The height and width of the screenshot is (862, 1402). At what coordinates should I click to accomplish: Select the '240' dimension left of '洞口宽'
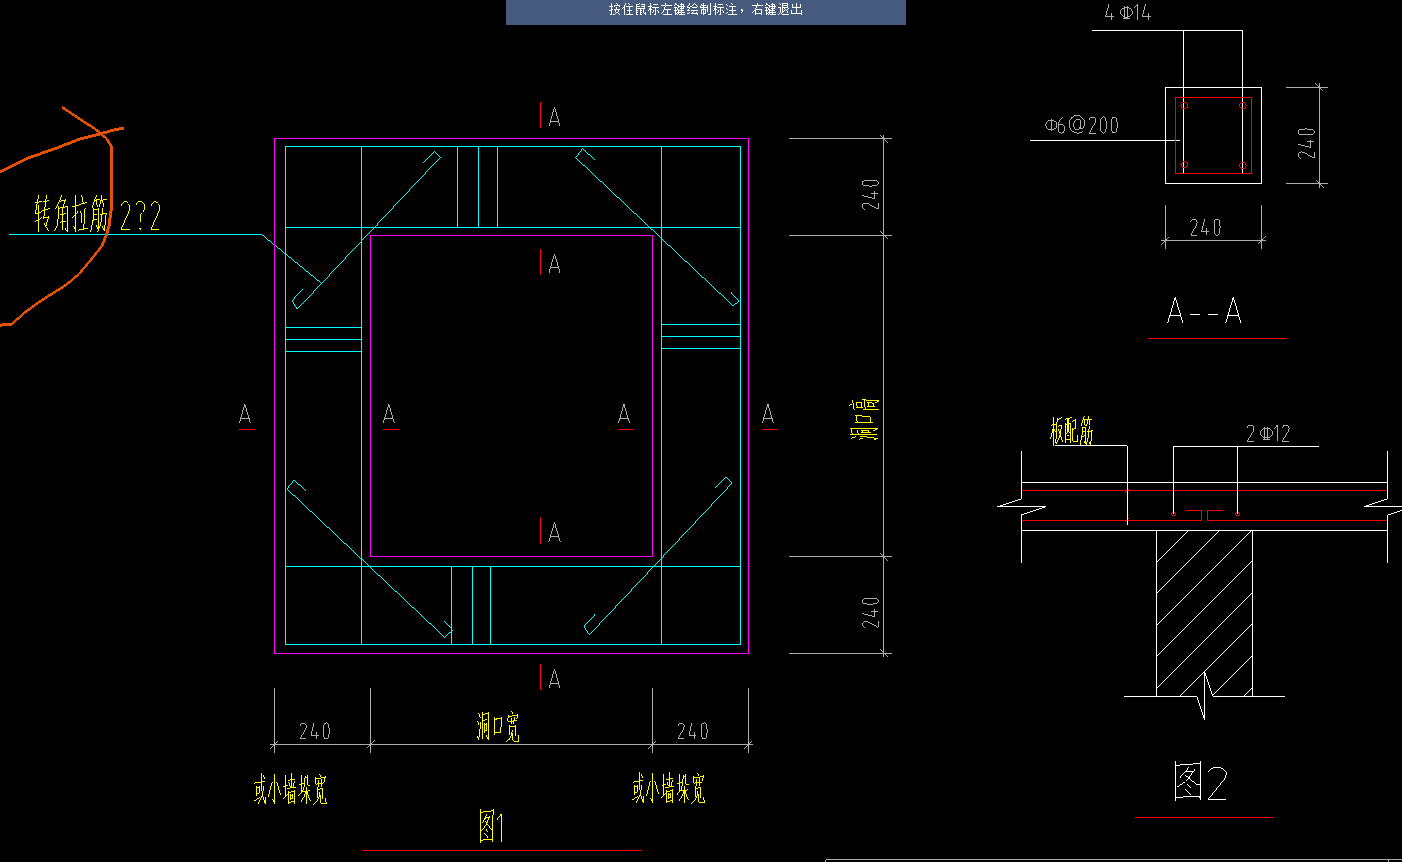click(x=315, y=731)
